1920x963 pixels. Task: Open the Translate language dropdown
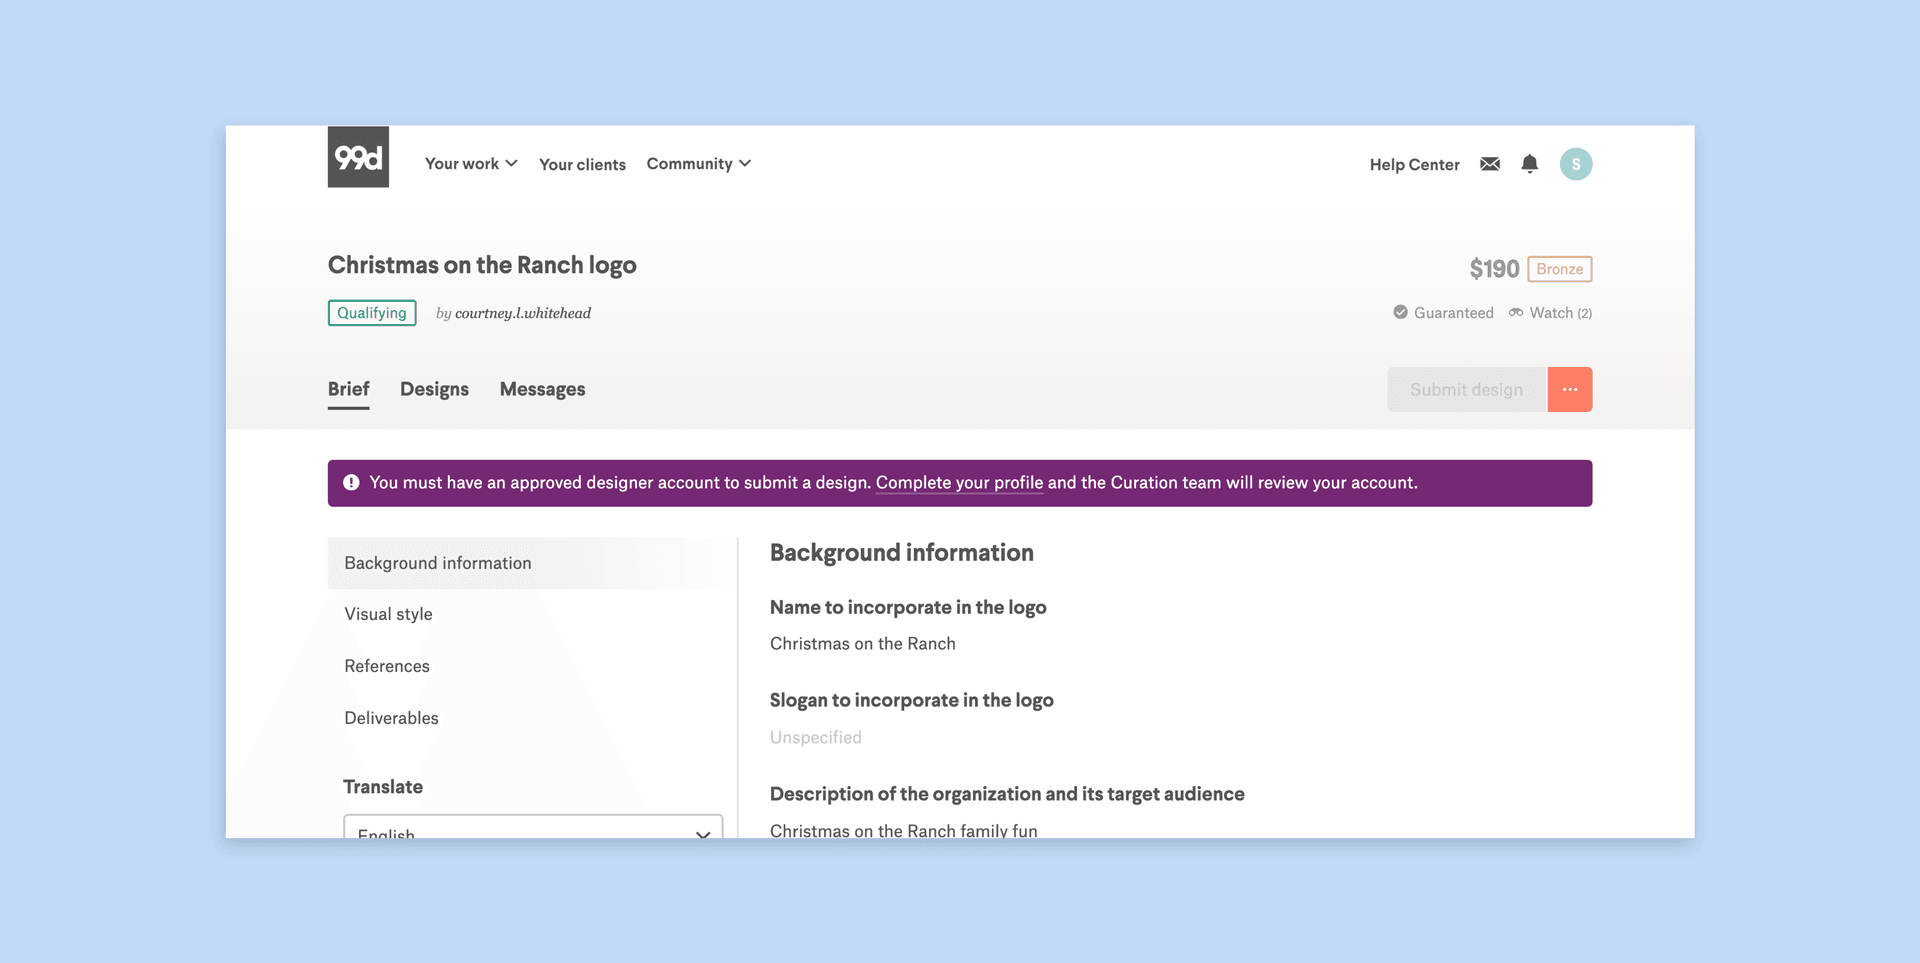pyautogui.click(x=532, y=829)
